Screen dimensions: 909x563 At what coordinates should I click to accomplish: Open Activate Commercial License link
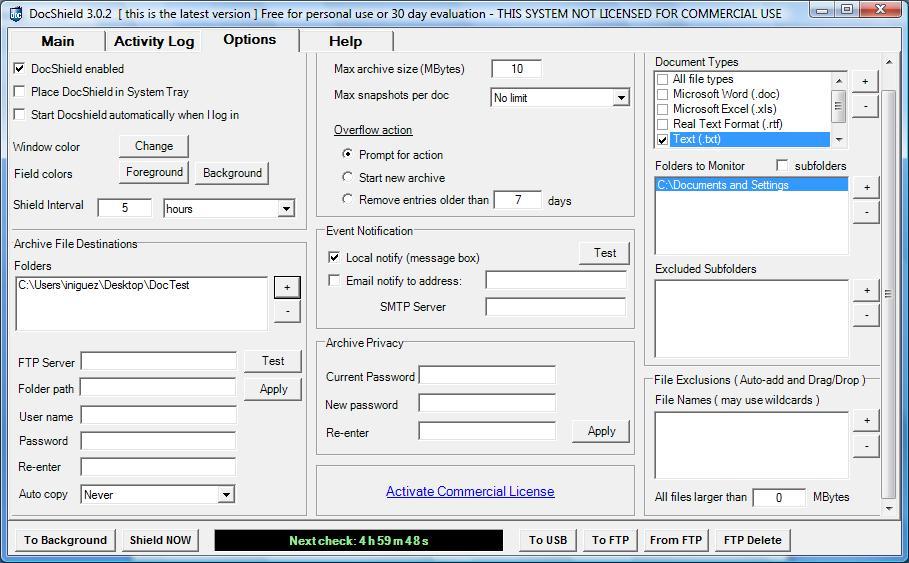click(x=470, y=491)
